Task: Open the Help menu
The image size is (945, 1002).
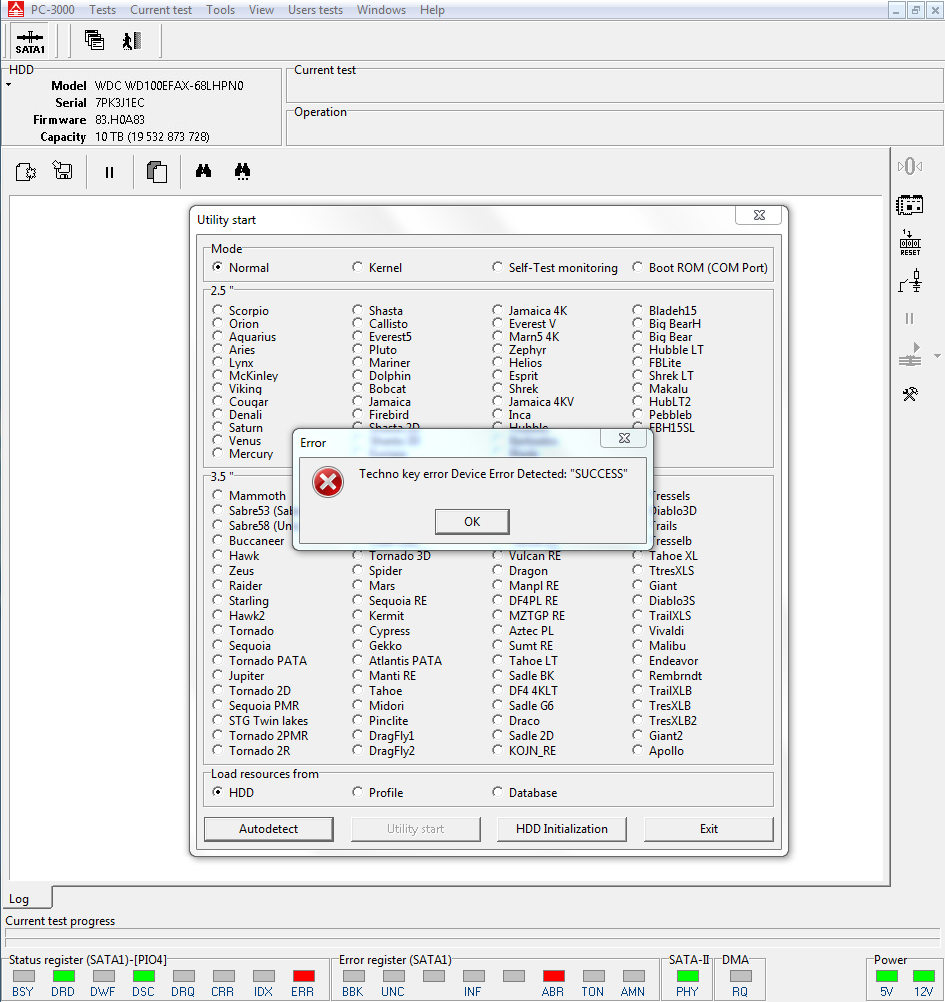Action: (432, 10)
